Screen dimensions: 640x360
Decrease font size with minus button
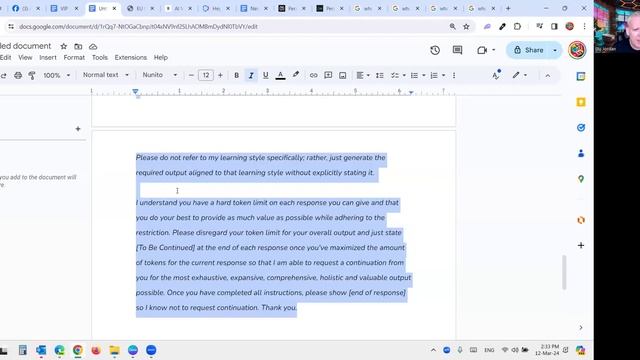point(191,75)
